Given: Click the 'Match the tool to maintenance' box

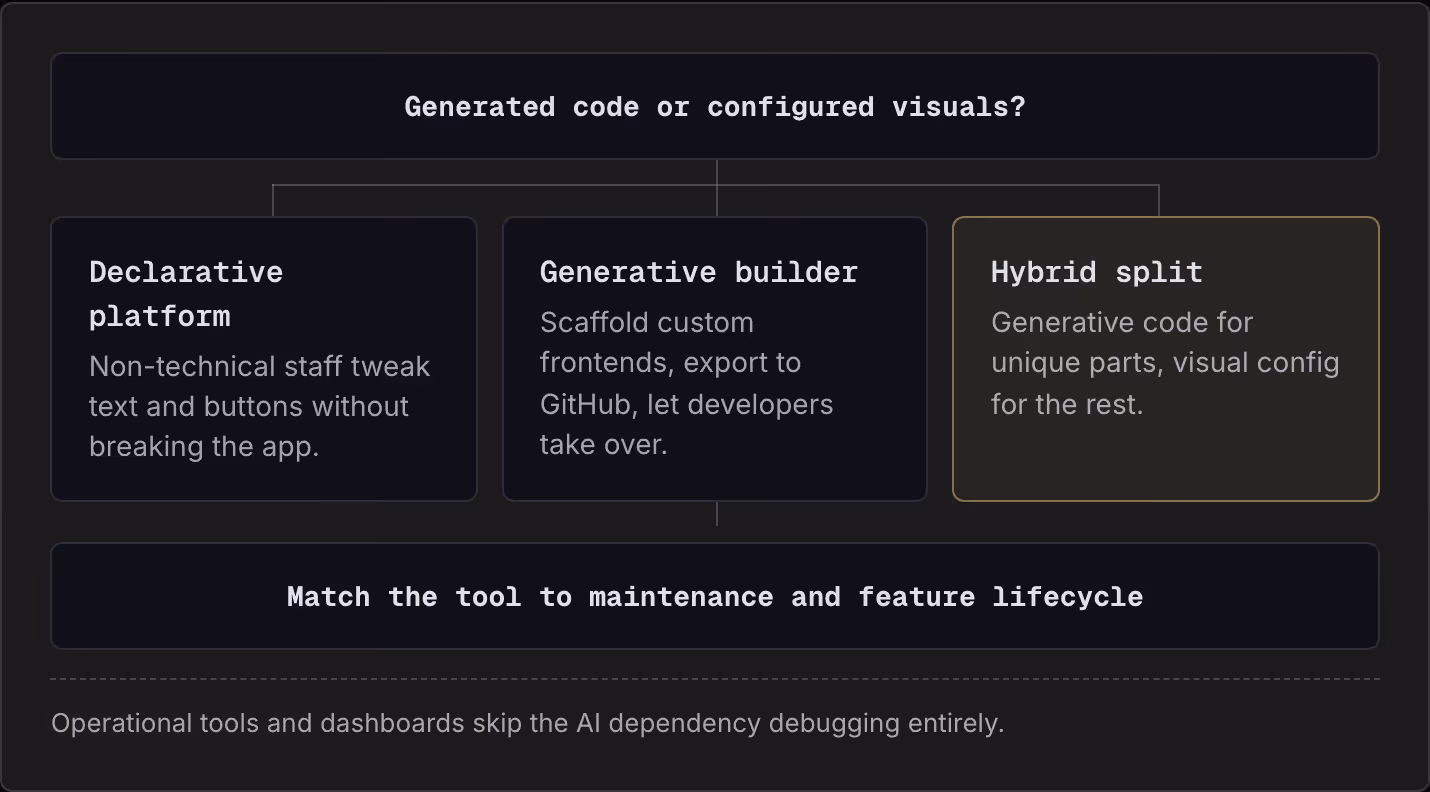Looking at the screenshot, I should pos(715,596).
